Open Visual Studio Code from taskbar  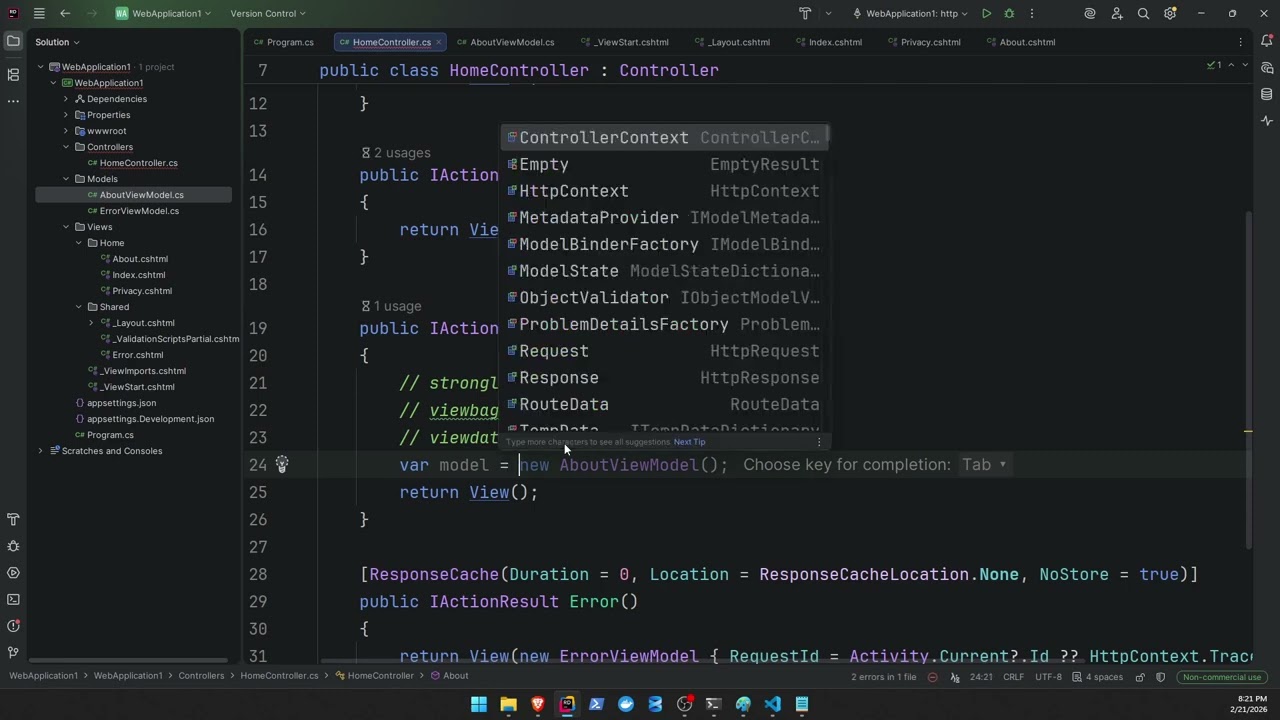click(773, 704)
